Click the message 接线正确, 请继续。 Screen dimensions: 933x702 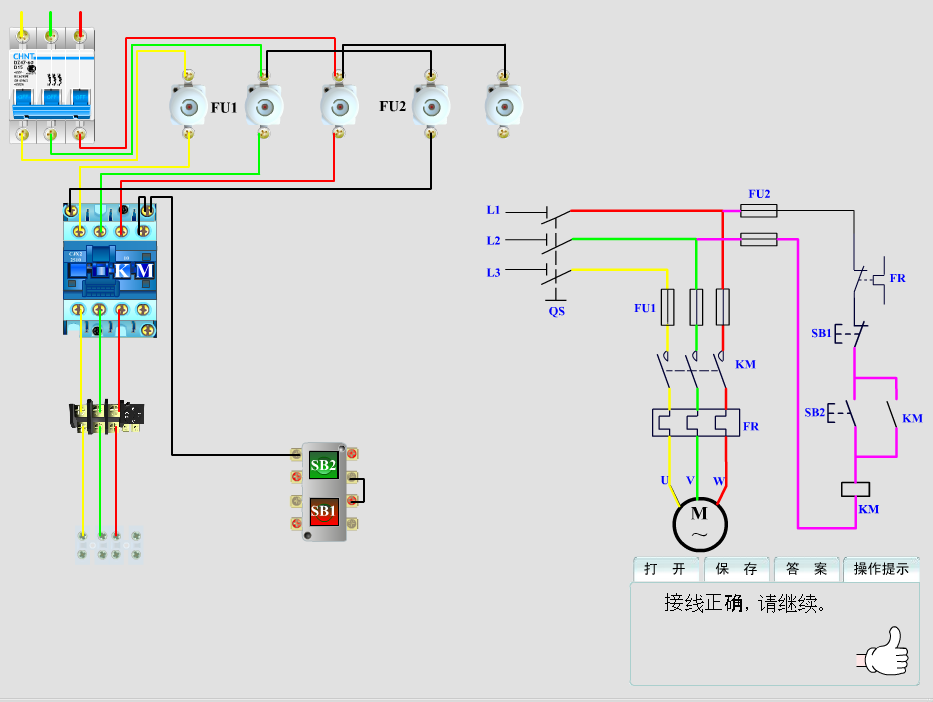(x=745, y=603)
